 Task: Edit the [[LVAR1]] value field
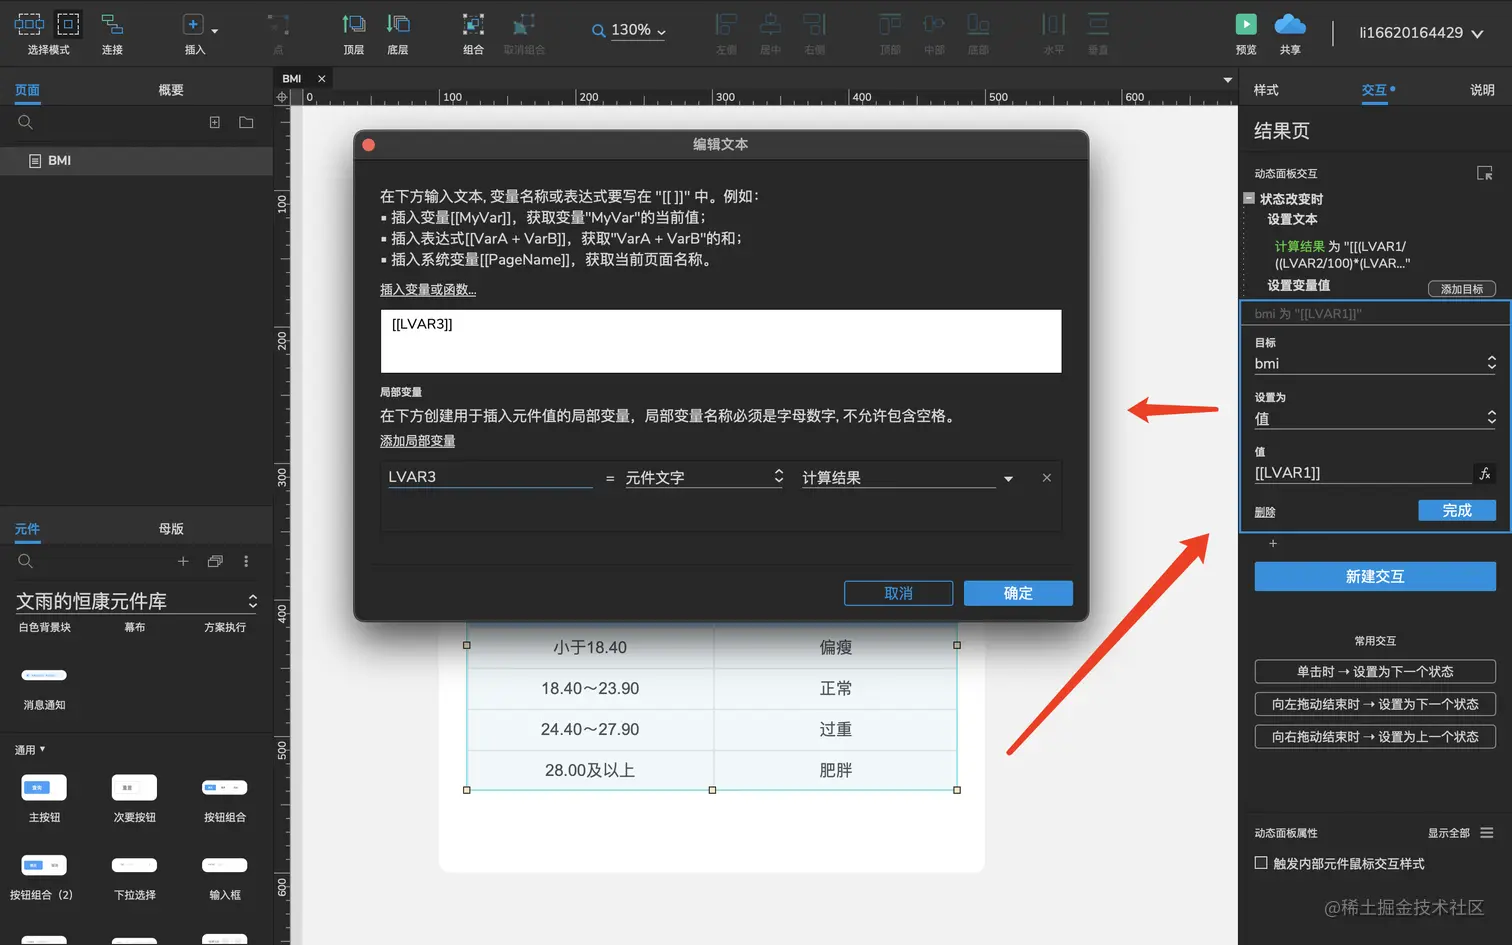pyautogui.click(x=1362, y=473)
